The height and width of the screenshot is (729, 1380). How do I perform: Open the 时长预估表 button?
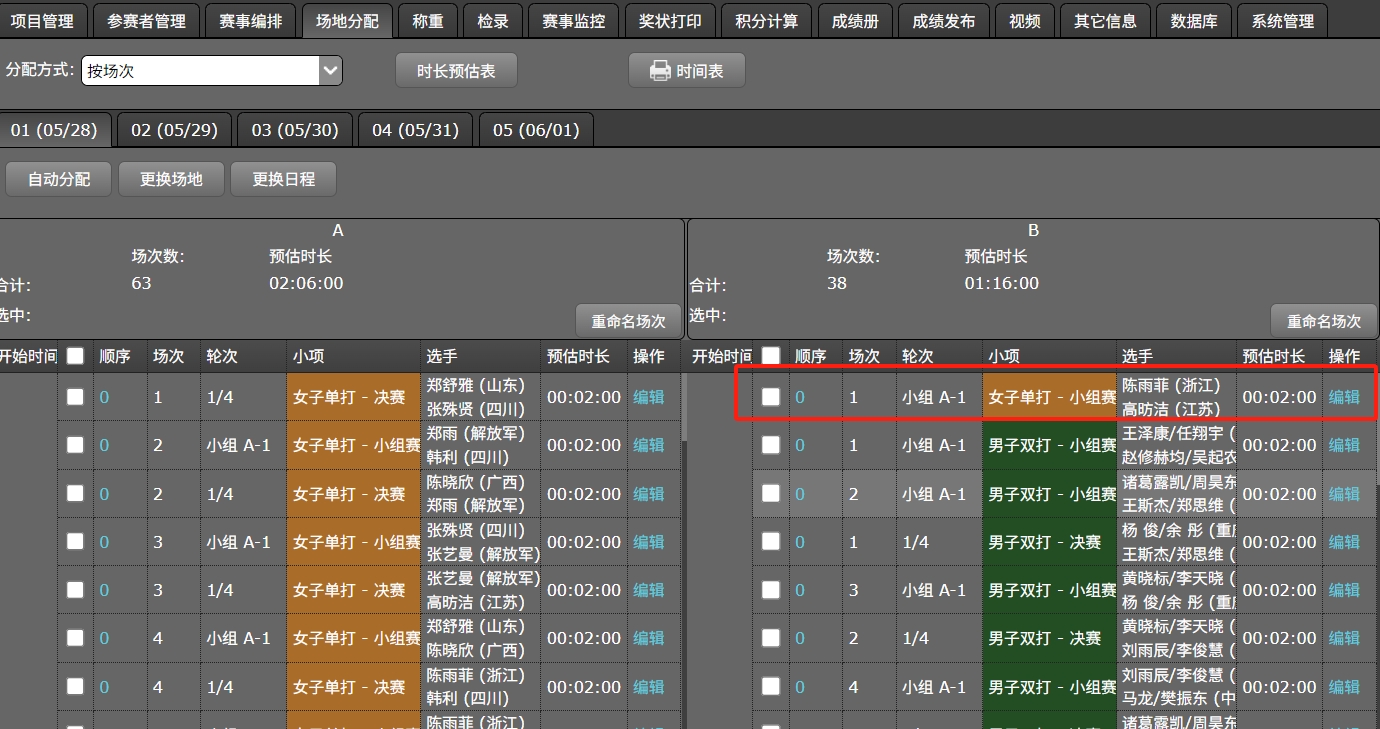point(456,71)
